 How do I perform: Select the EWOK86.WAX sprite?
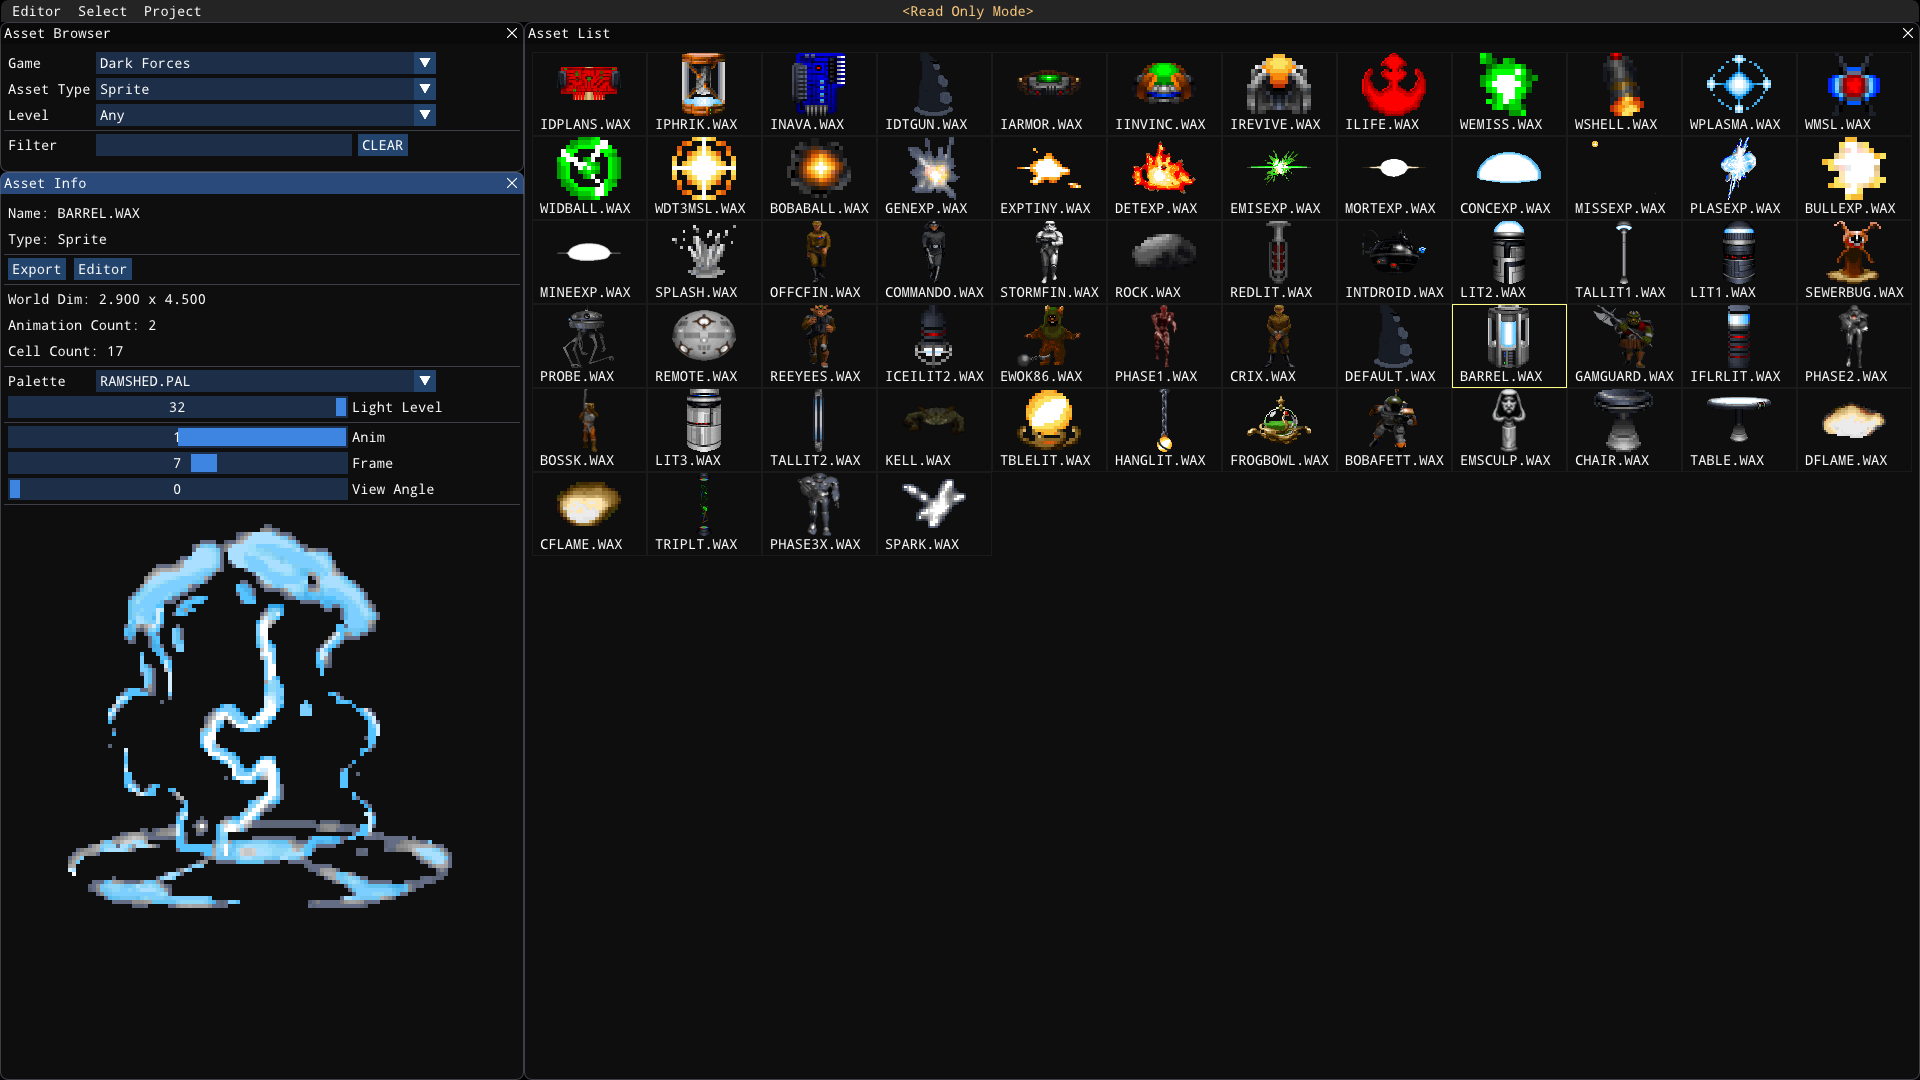1049,346
